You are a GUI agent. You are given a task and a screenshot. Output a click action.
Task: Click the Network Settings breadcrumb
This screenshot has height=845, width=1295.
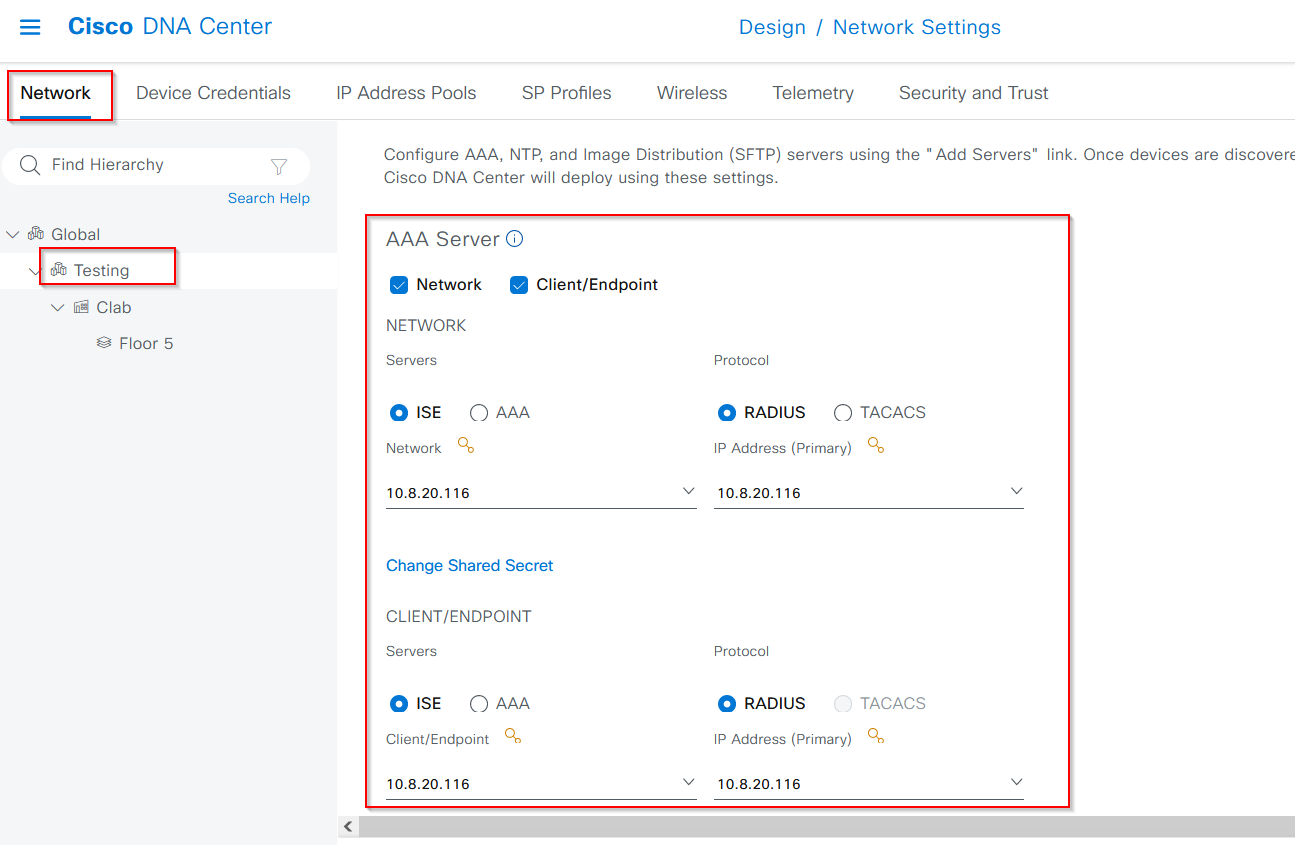pos(917,27)
